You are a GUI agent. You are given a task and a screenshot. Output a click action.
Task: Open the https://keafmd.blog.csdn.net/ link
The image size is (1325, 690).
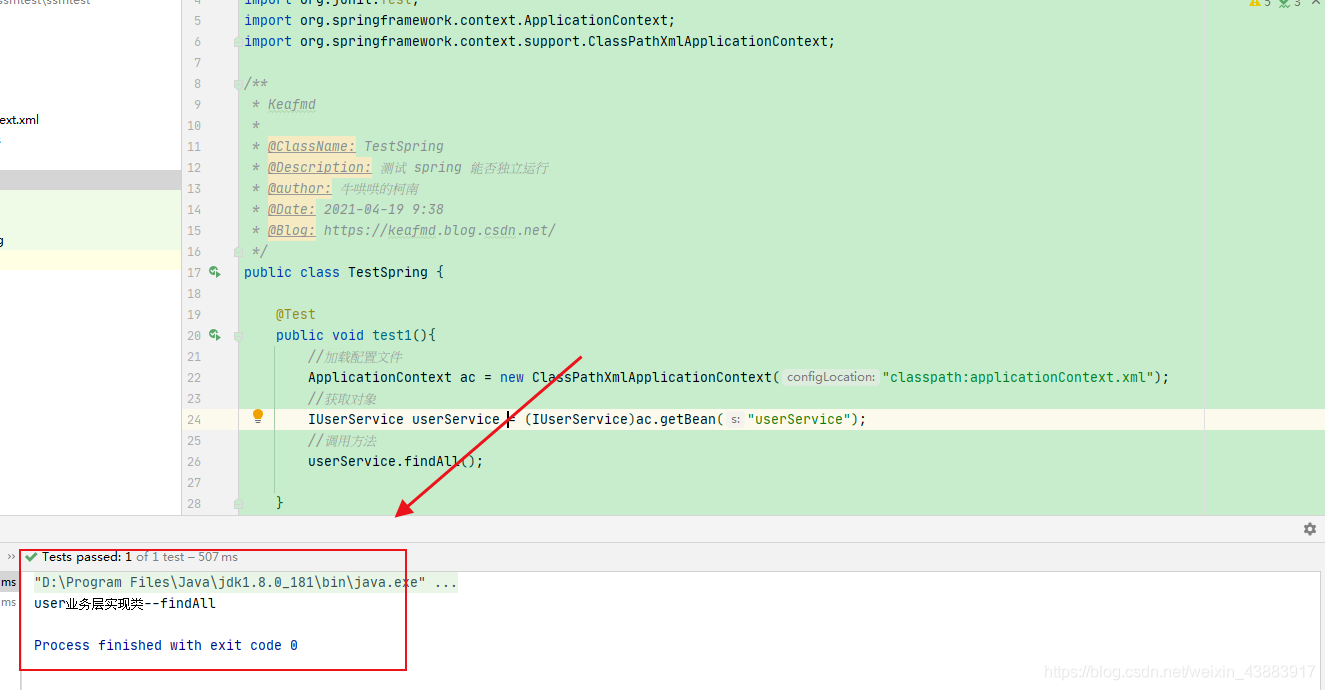[439, 230]
